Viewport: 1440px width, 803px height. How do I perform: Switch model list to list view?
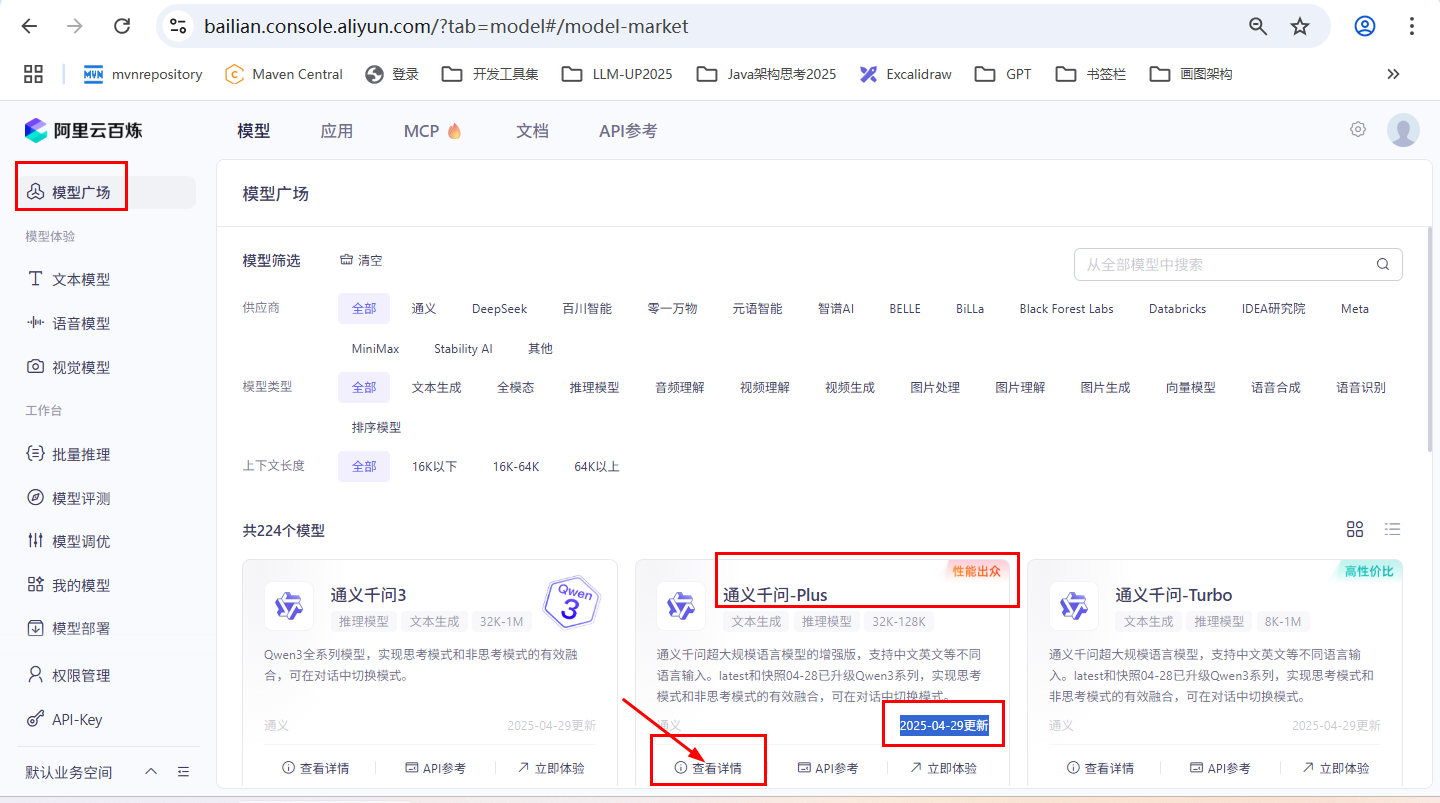(1392, 529)
